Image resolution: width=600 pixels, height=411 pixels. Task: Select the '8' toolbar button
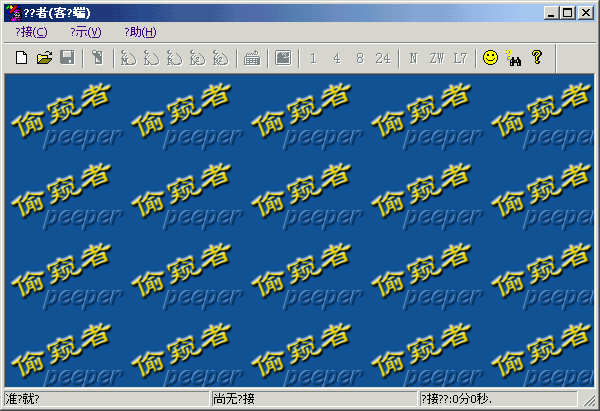pos(359,58)
